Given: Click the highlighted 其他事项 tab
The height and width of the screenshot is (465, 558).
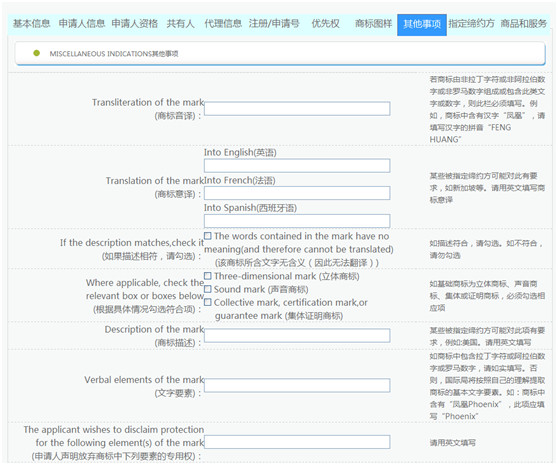Looking at the screenshot, I should point(422,25).
